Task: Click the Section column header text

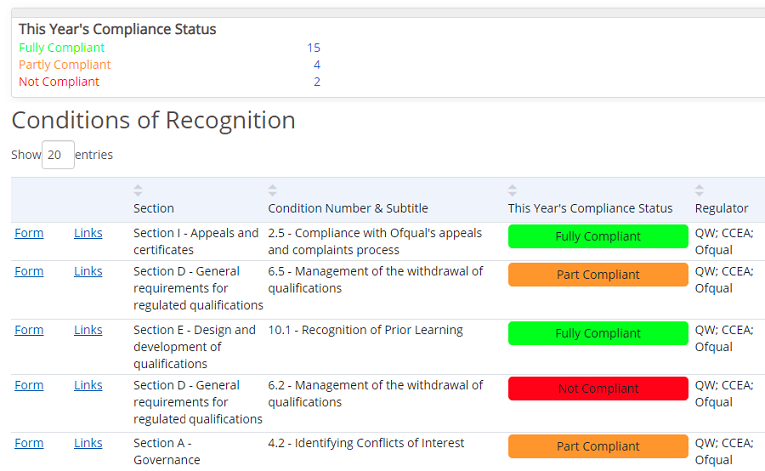Action: click(x=154, y=208)
